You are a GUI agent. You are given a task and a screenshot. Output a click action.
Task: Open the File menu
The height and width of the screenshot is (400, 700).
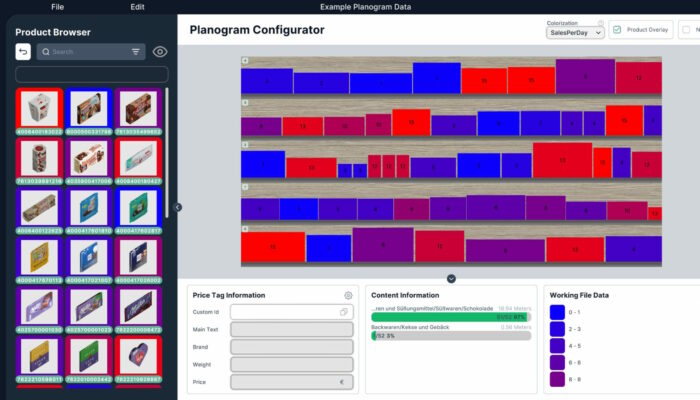[58, 7]
